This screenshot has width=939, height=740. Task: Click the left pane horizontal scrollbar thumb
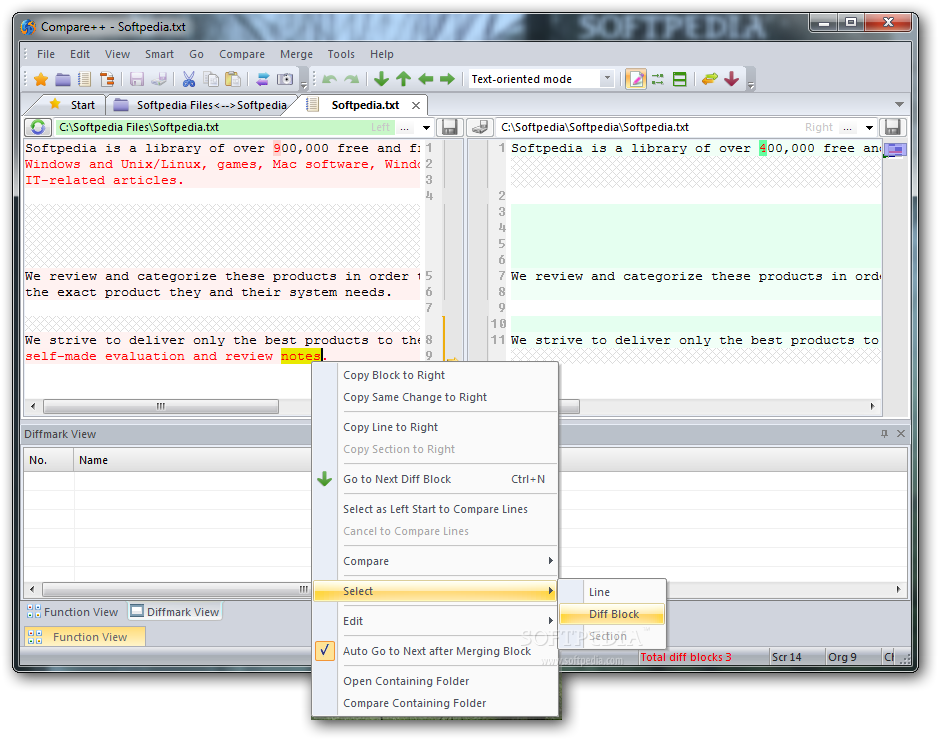tap(161, 407)
